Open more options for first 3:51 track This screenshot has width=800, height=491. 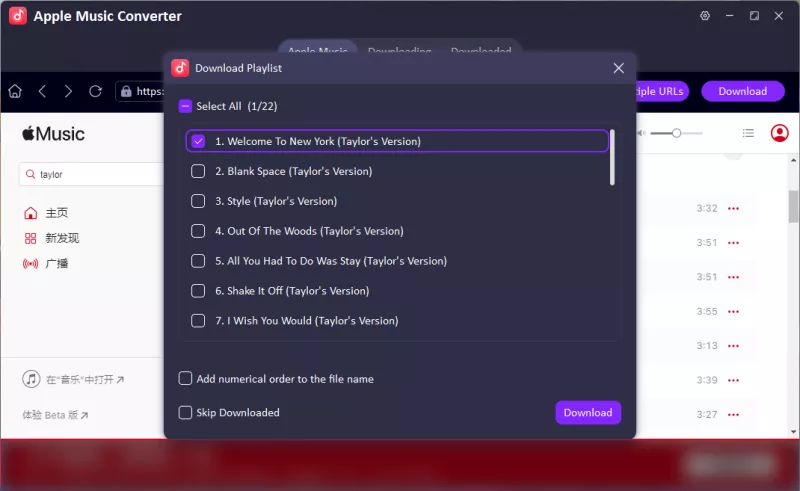click(733, 243)
